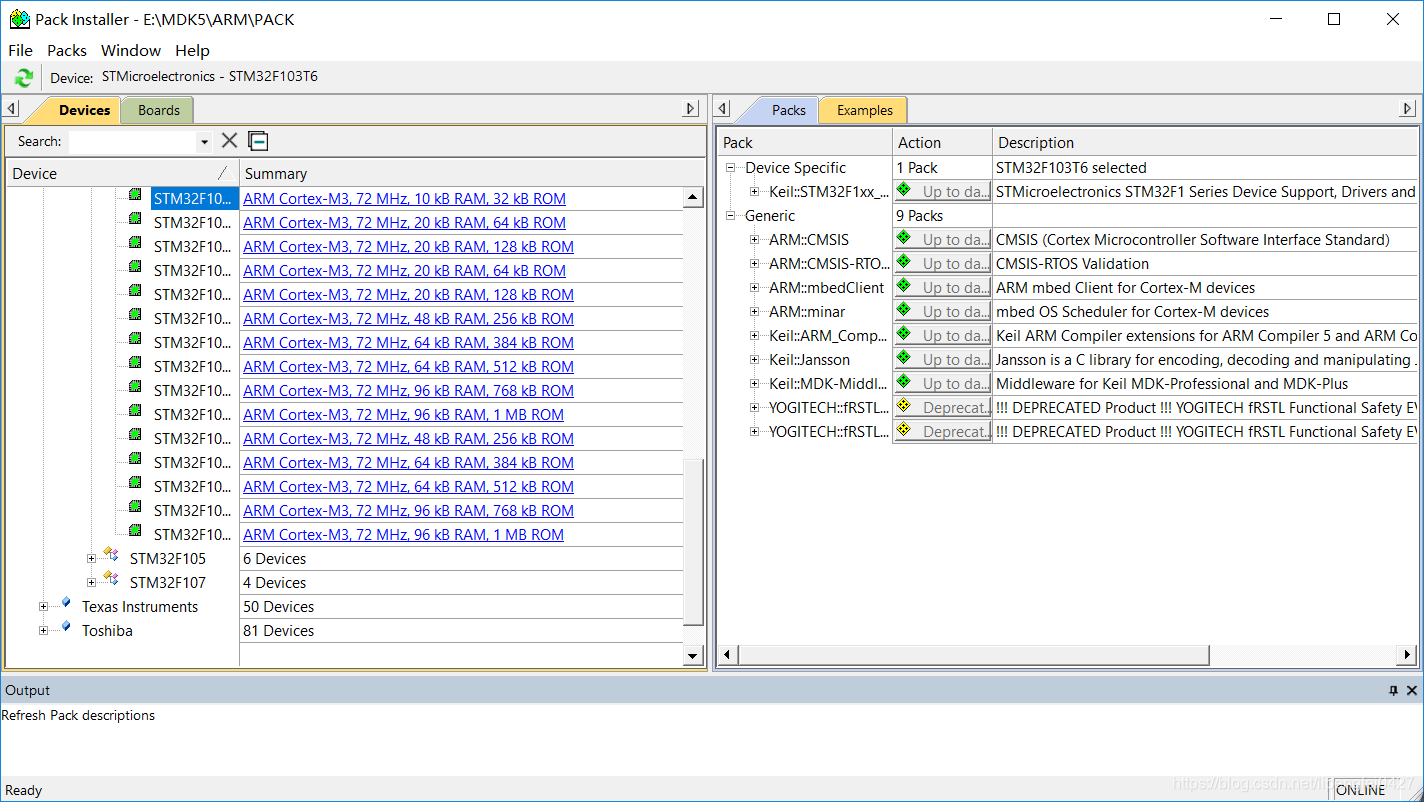Click Up to date button for Keil::Jansson
Viewport: 1424px width, 802px height.
[x=942, y=360]
